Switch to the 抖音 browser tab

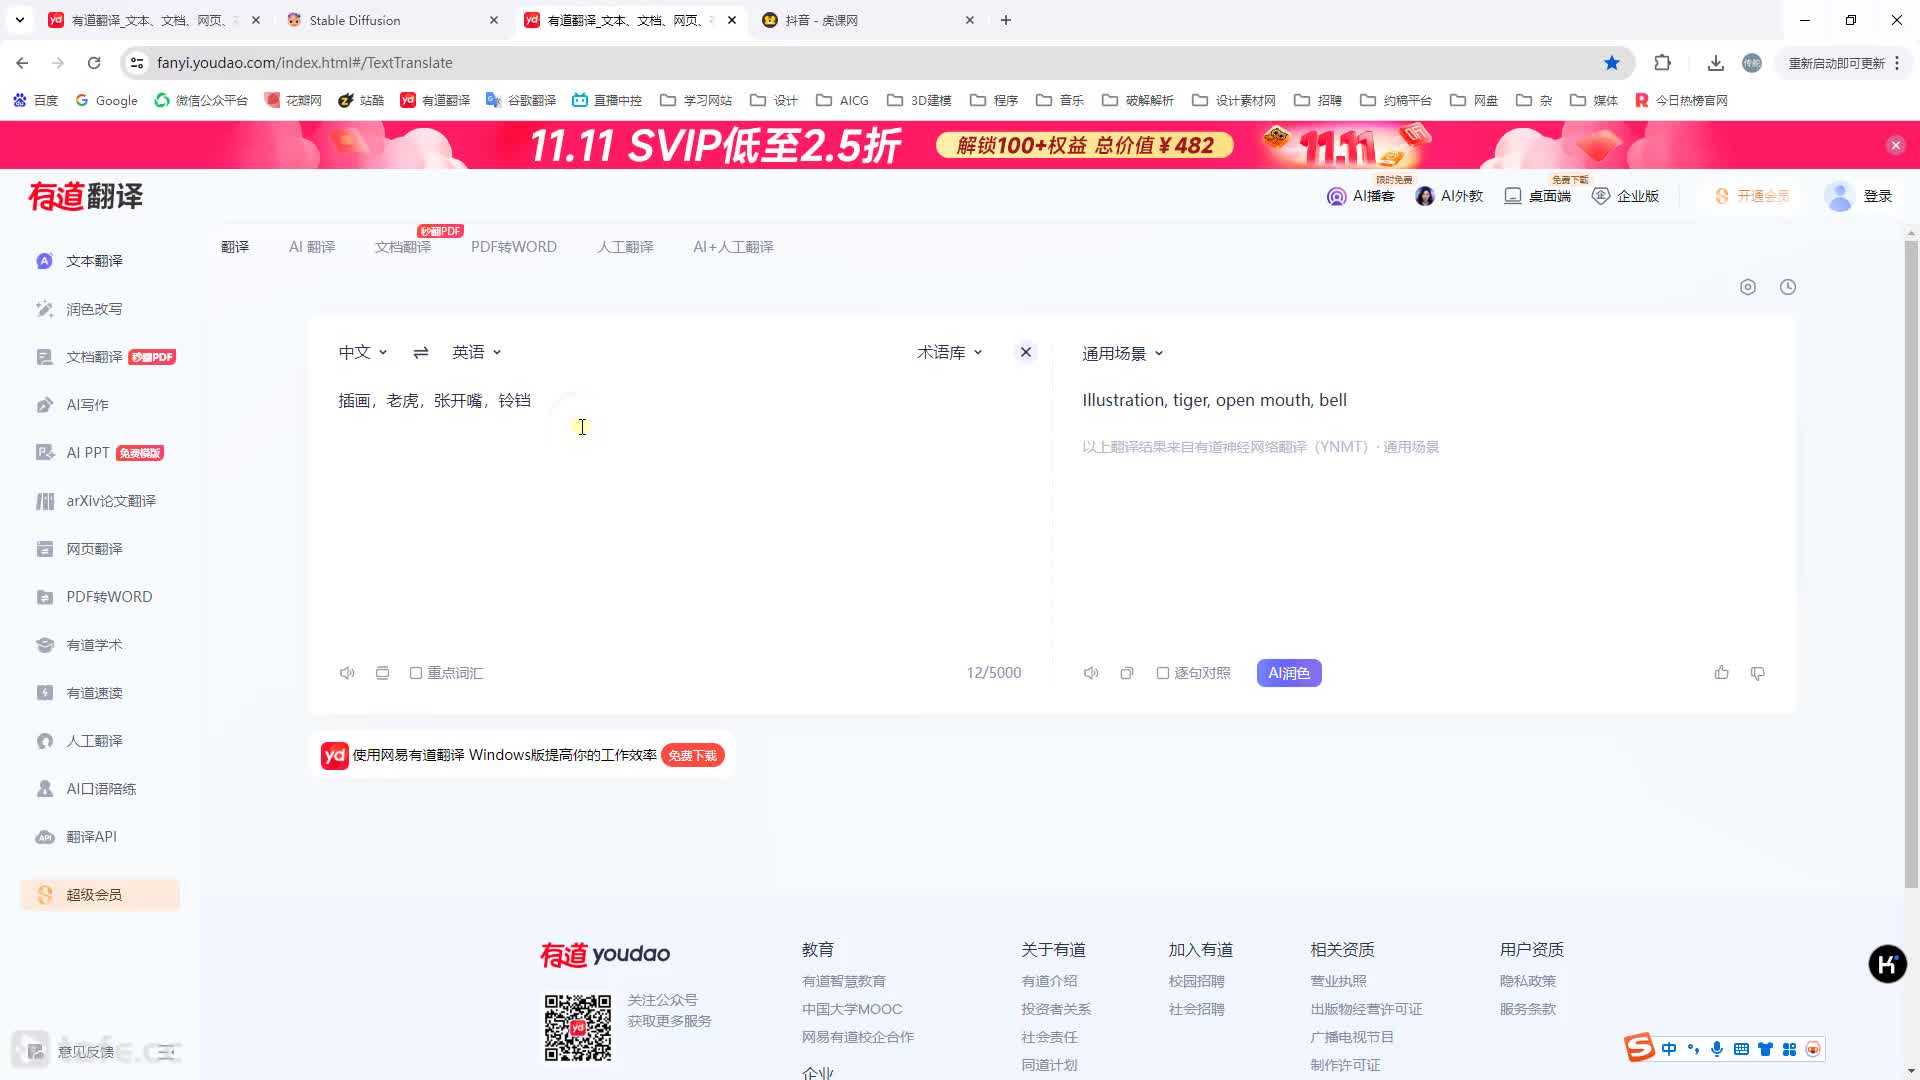tap(866, 20)
